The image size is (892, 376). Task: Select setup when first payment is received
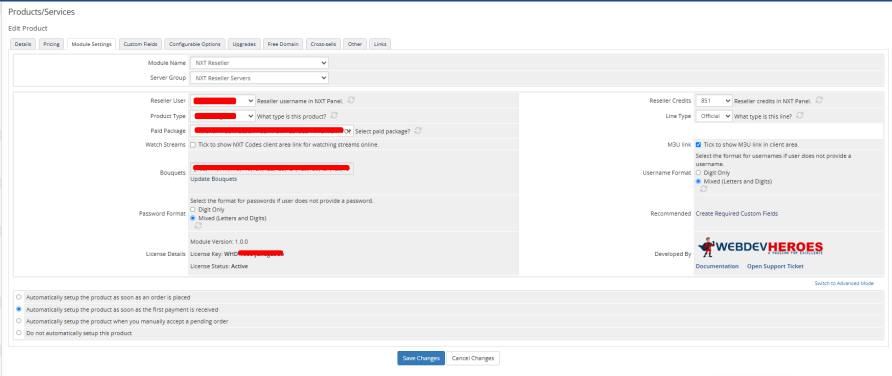coord(19,309)
